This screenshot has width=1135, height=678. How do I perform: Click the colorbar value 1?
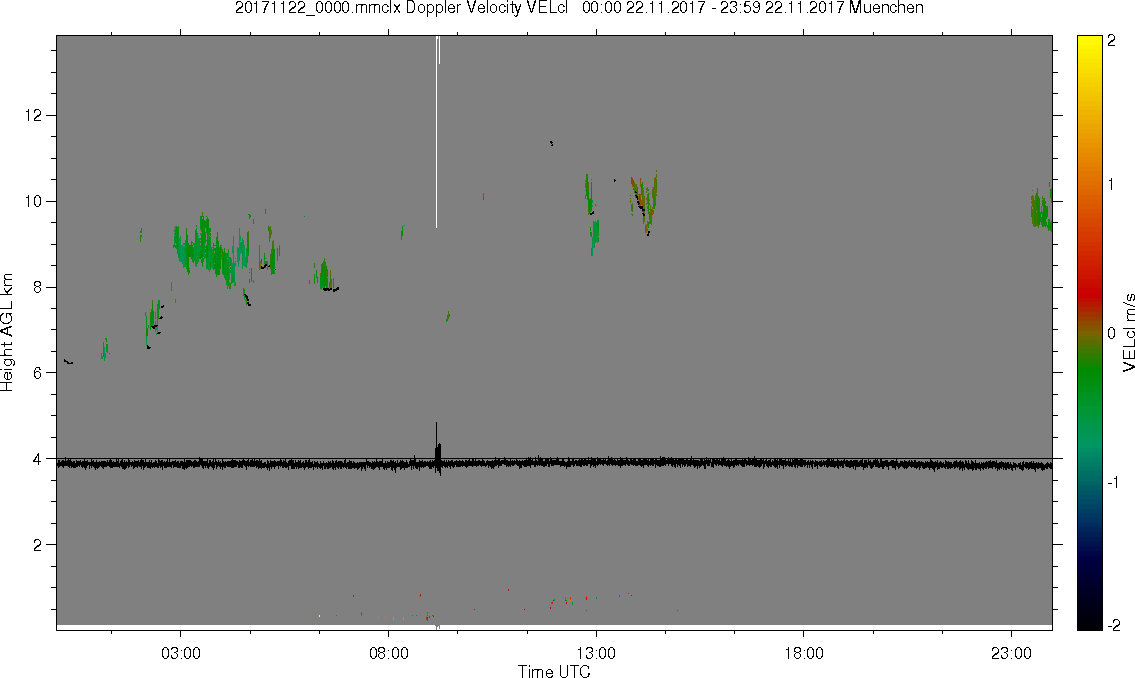(x=1112, y=185)
